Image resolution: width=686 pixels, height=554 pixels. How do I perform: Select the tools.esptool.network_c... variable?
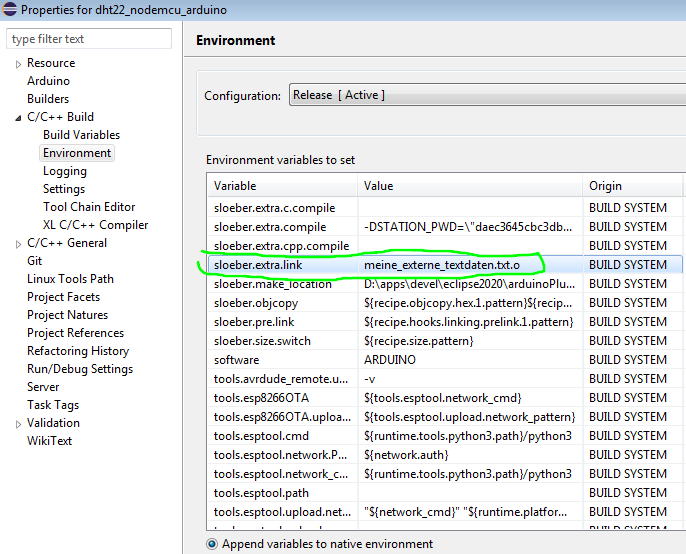coord(280,474)
